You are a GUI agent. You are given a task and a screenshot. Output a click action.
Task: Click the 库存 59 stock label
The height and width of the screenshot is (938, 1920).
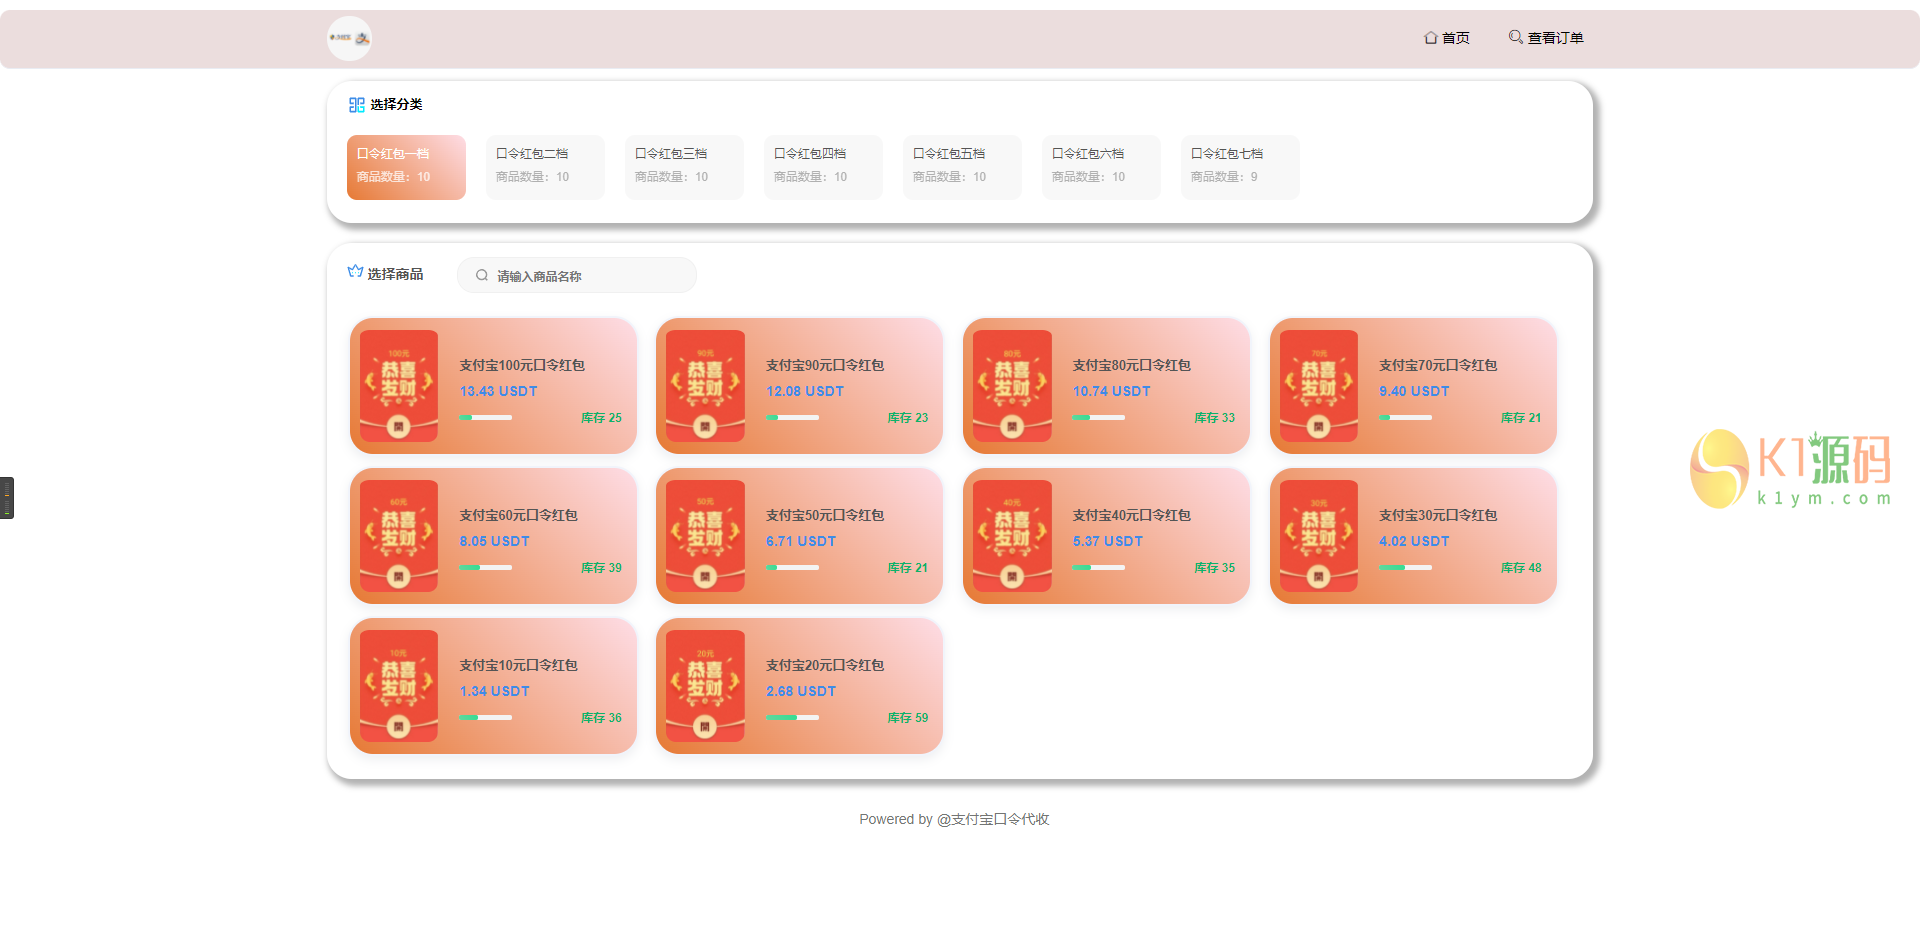point(908,718)
